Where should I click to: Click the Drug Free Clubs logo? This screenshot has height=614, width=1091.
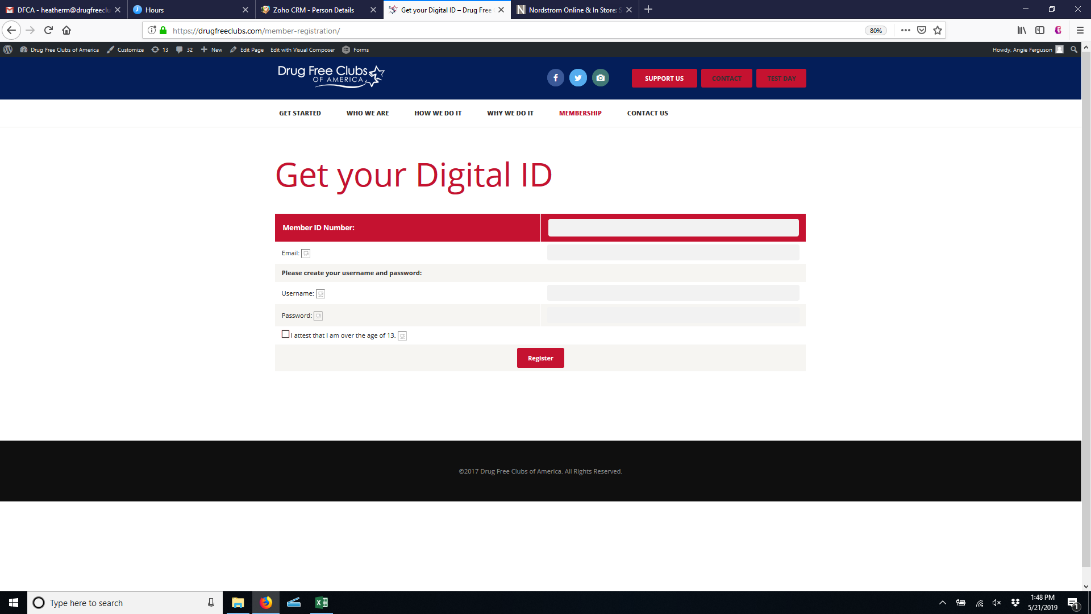coord(330,76)
